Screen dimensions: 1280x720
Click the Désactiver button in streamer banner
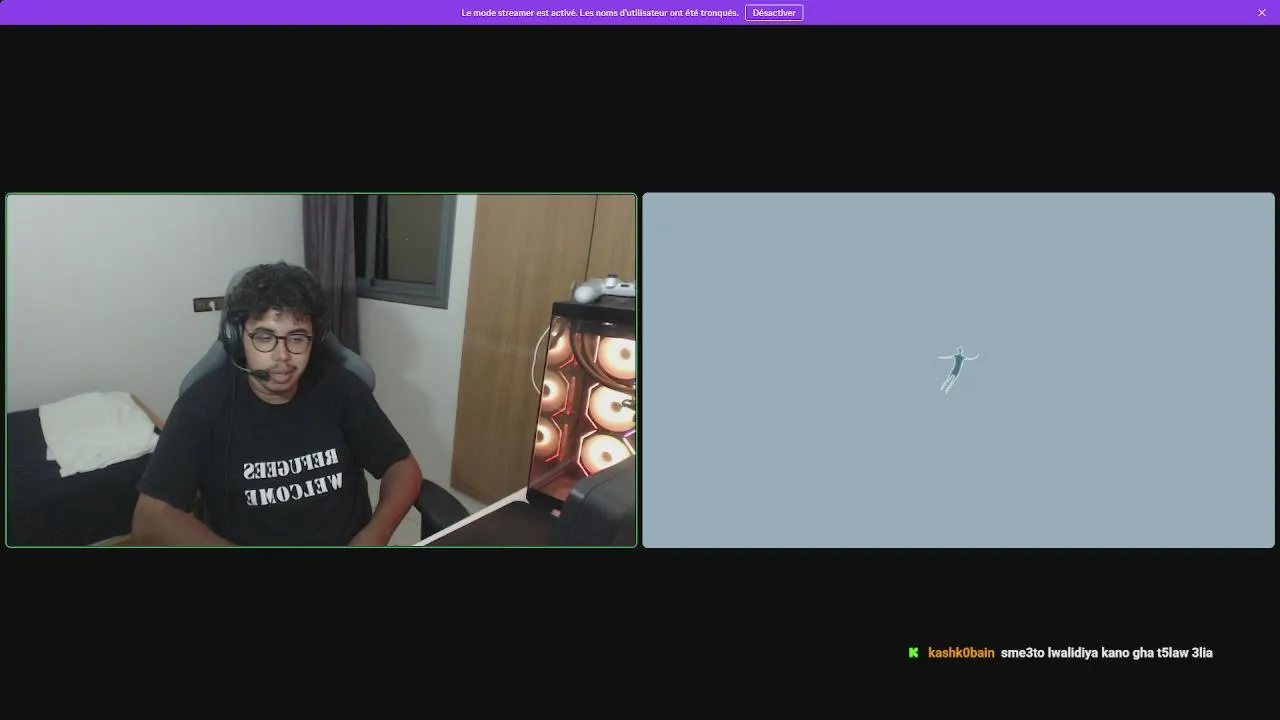pyautogui.click(x=773, y=13)
